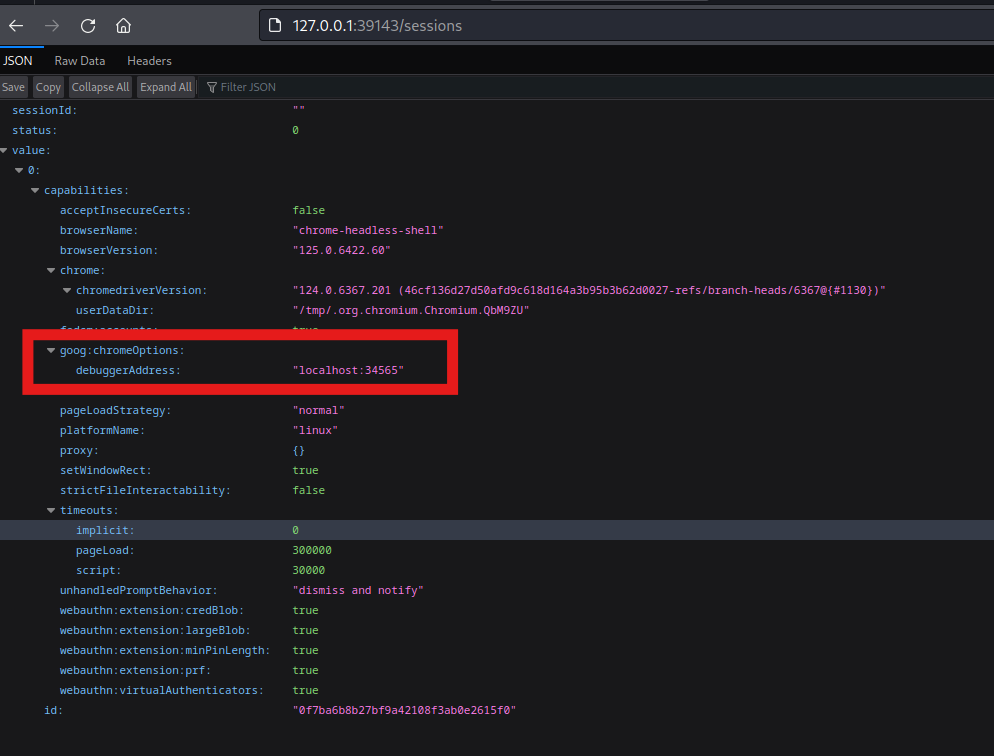This screenshot has height=756, width=994.
Task: Click value "chrome-headless-shell"
Action: pyautogui.click(x=368, y=231)
